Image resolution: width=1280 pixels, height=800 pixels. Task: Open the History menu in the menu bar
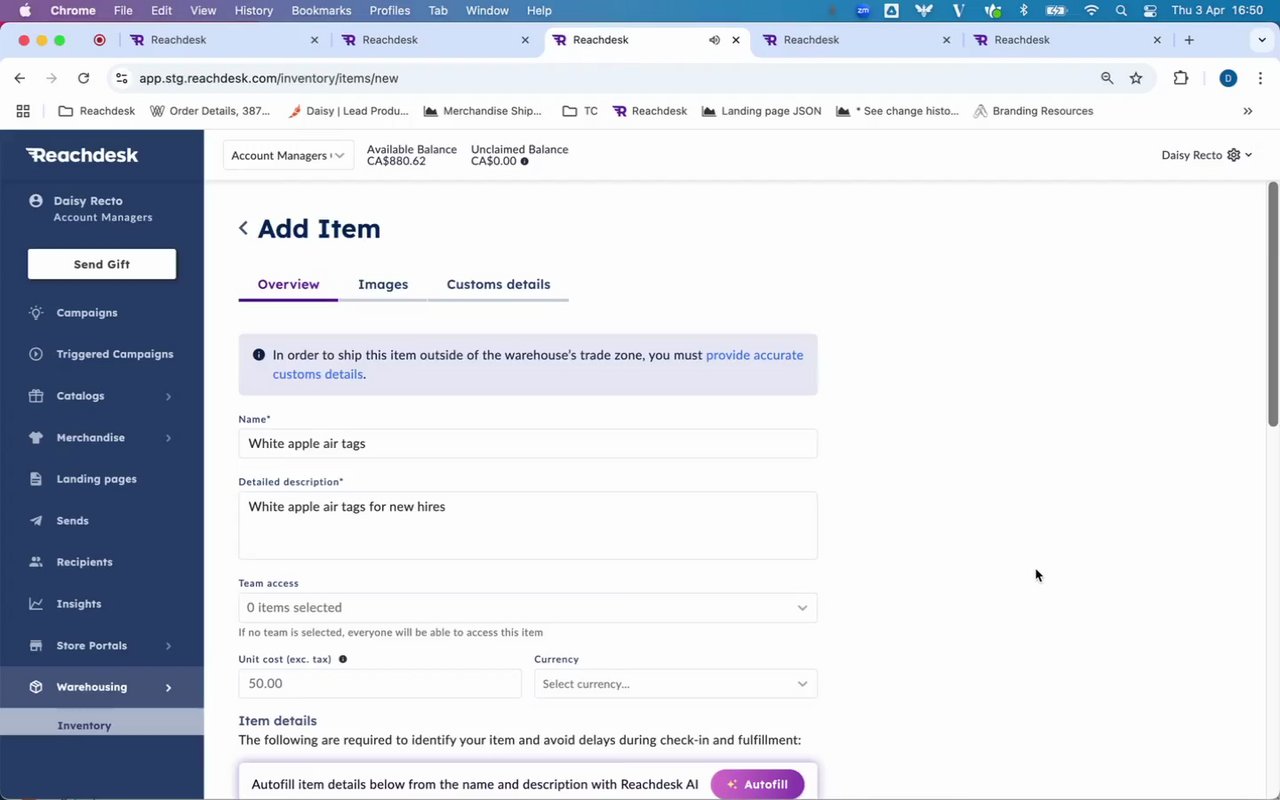(253, 10)
